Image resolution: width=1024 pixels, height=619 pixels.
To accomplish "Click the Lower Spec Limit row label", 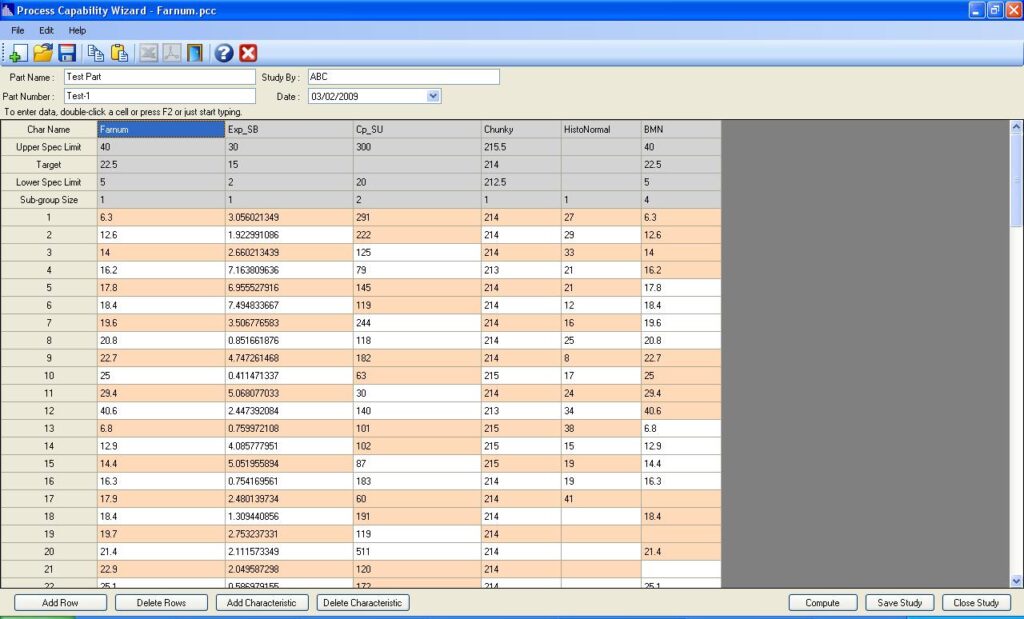I will pyautogui.click(x=49, y=182).
